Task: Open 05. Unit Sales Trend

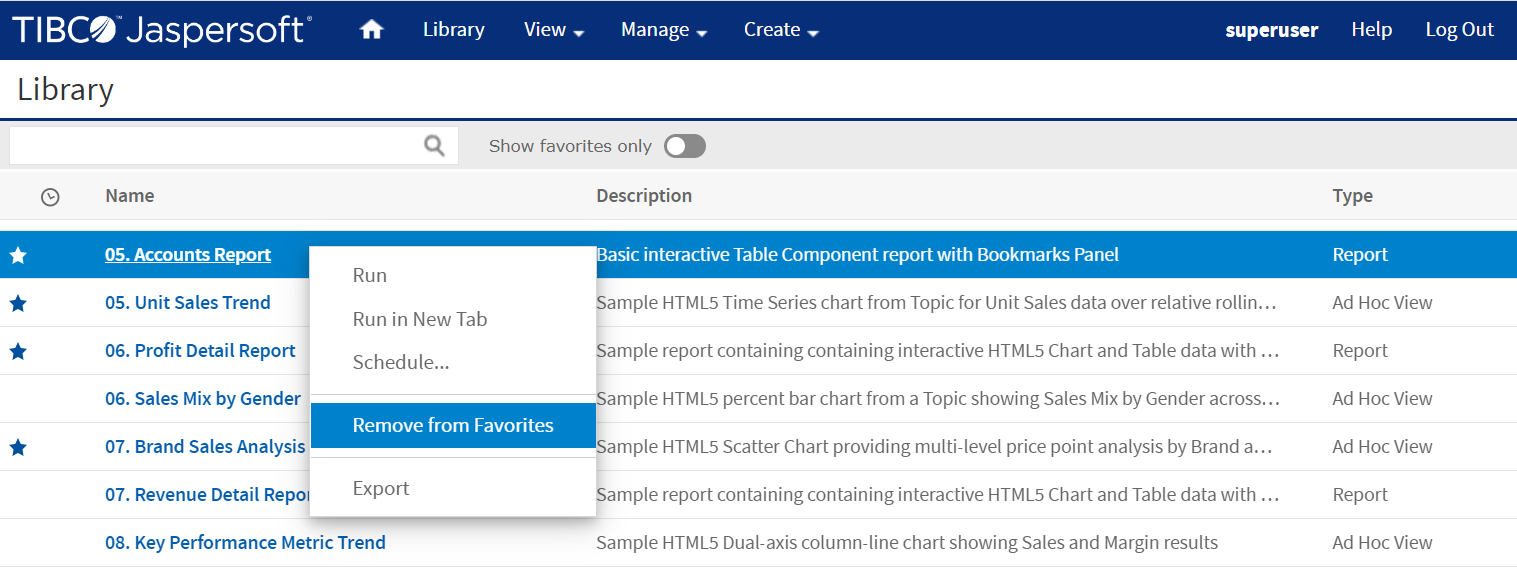Action: click(x=188, y=303)
